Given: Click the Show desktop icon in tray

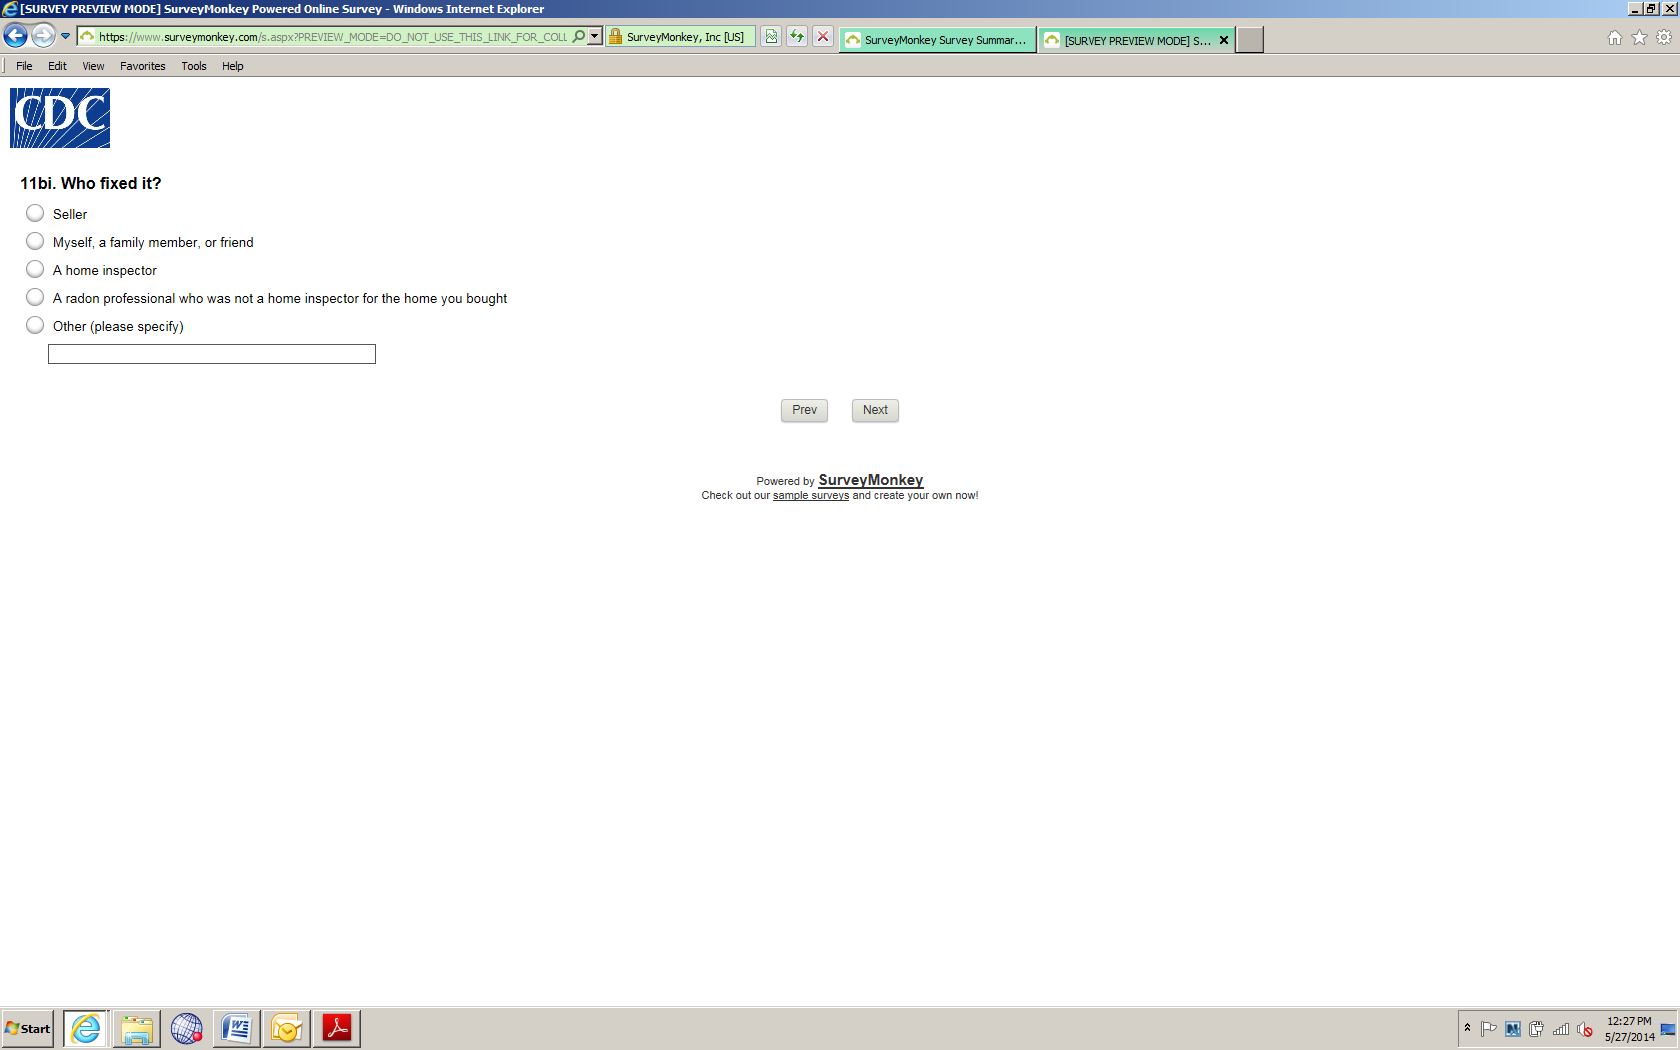Looking at the screenshot, I should click(1668, 1029).
